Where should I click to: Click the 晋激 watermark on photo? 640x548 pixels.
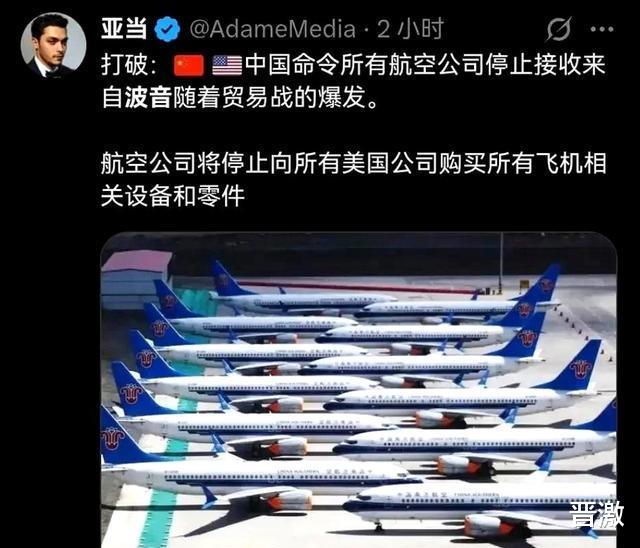[596, 515]
